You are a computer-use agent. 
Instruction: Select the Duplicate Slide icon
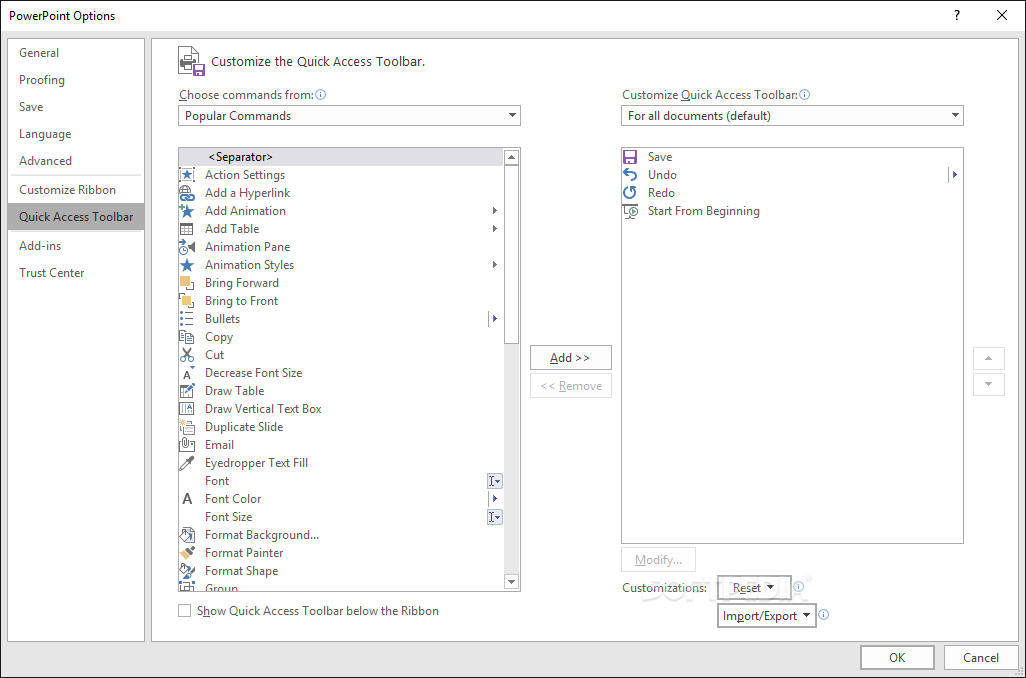tap(187, 427)
